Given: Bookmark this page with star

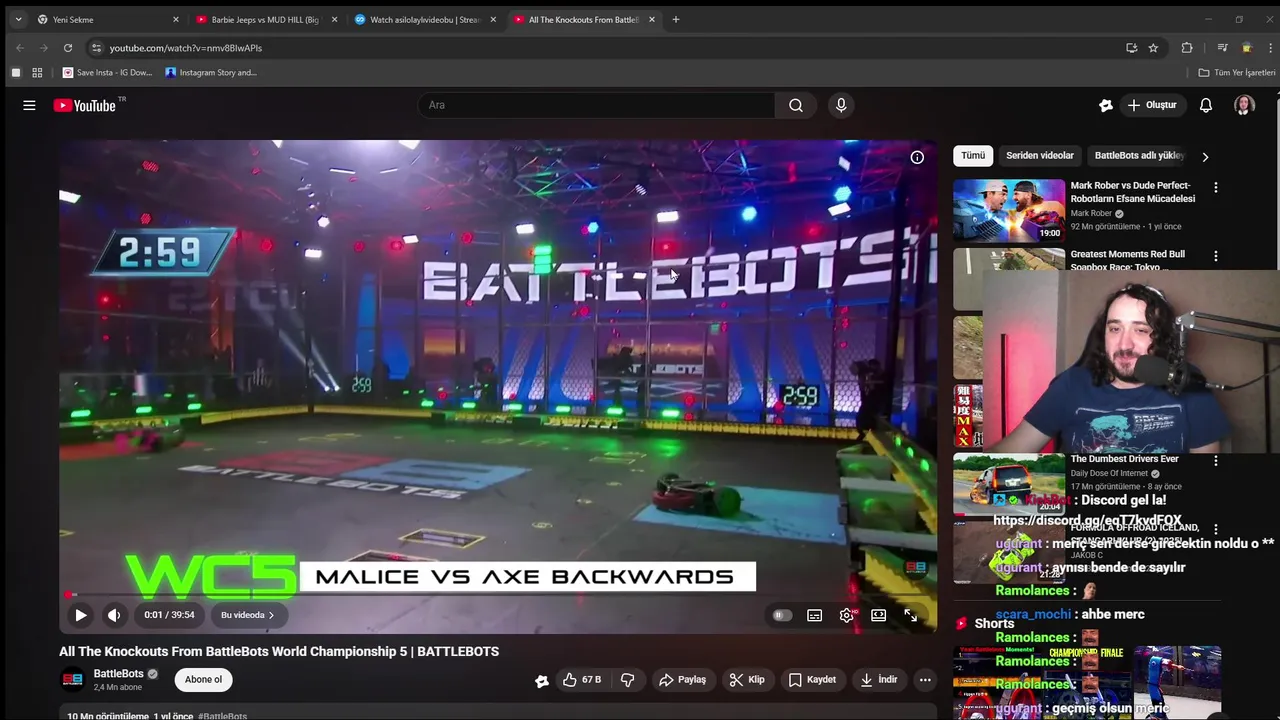Looking at the screenshot, I should pyautogui.click(x=1153, y=48).
